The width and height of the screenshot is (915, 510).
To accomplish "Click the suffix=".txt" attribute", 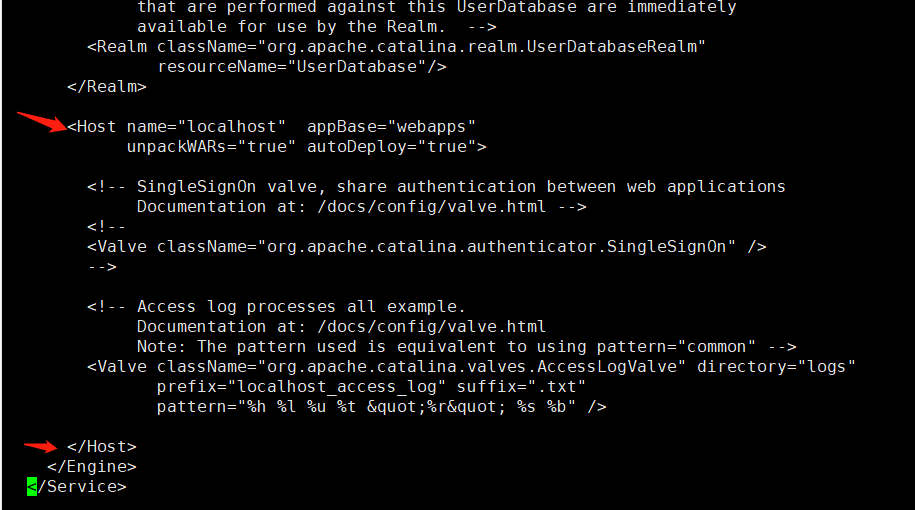I will tap(521, 387).
